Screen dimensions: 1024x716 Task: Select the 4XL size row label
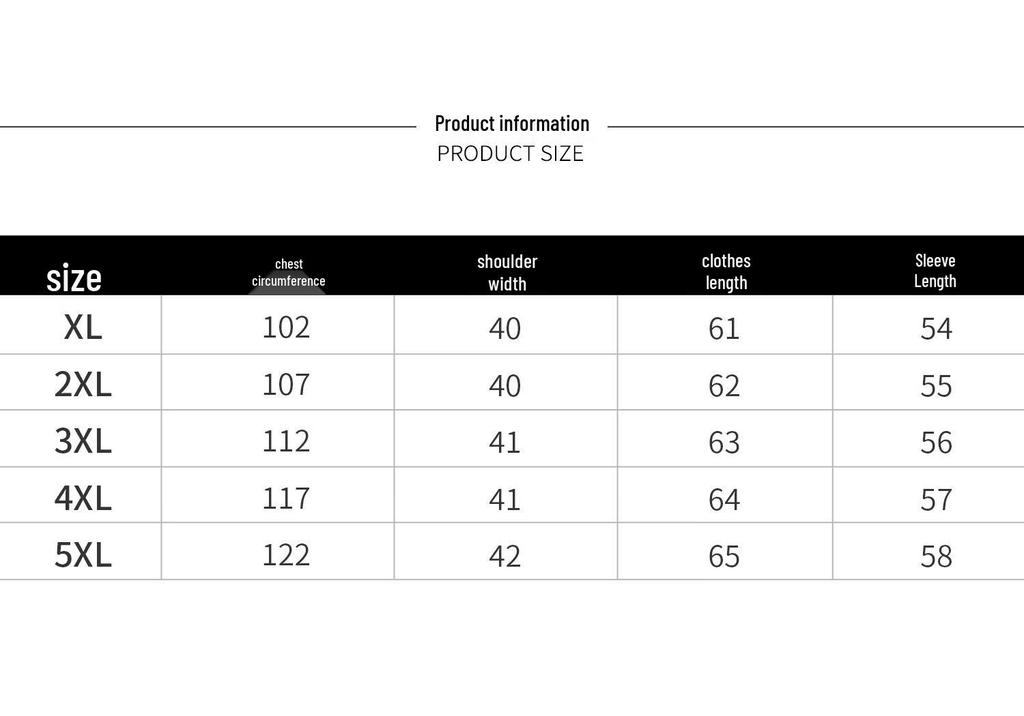pyautogui.click(x=83, y=498)
